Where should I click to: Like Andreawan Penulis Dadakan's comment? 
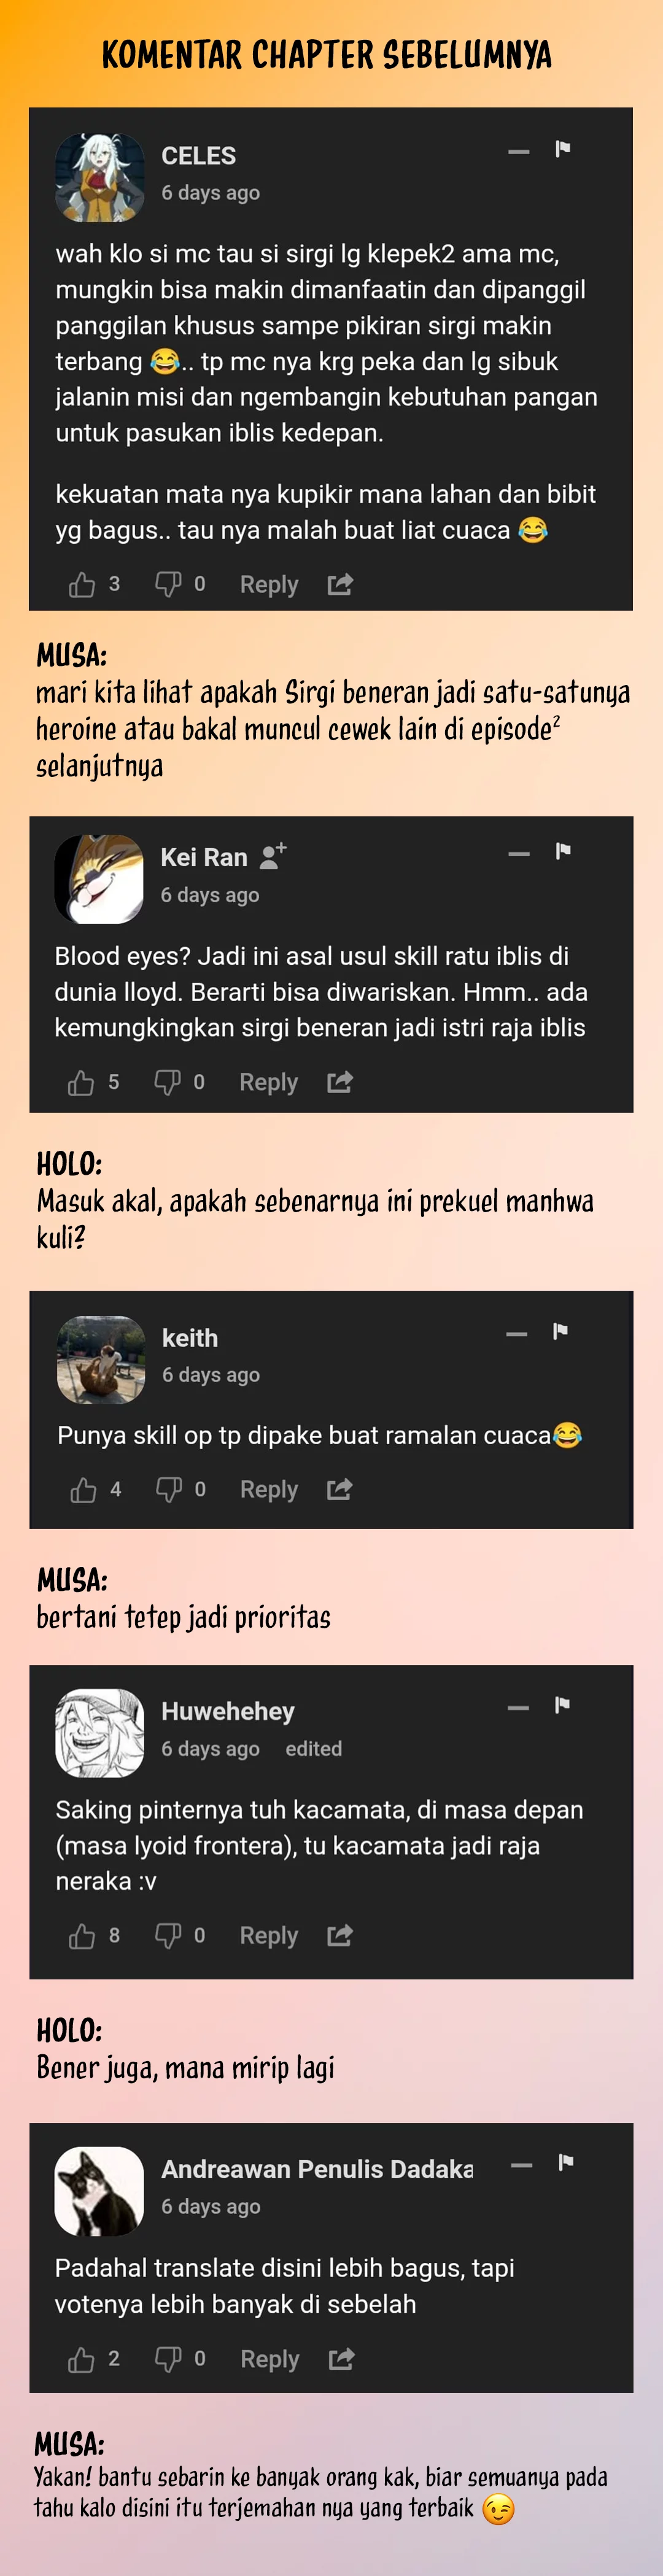[81, 2360]
